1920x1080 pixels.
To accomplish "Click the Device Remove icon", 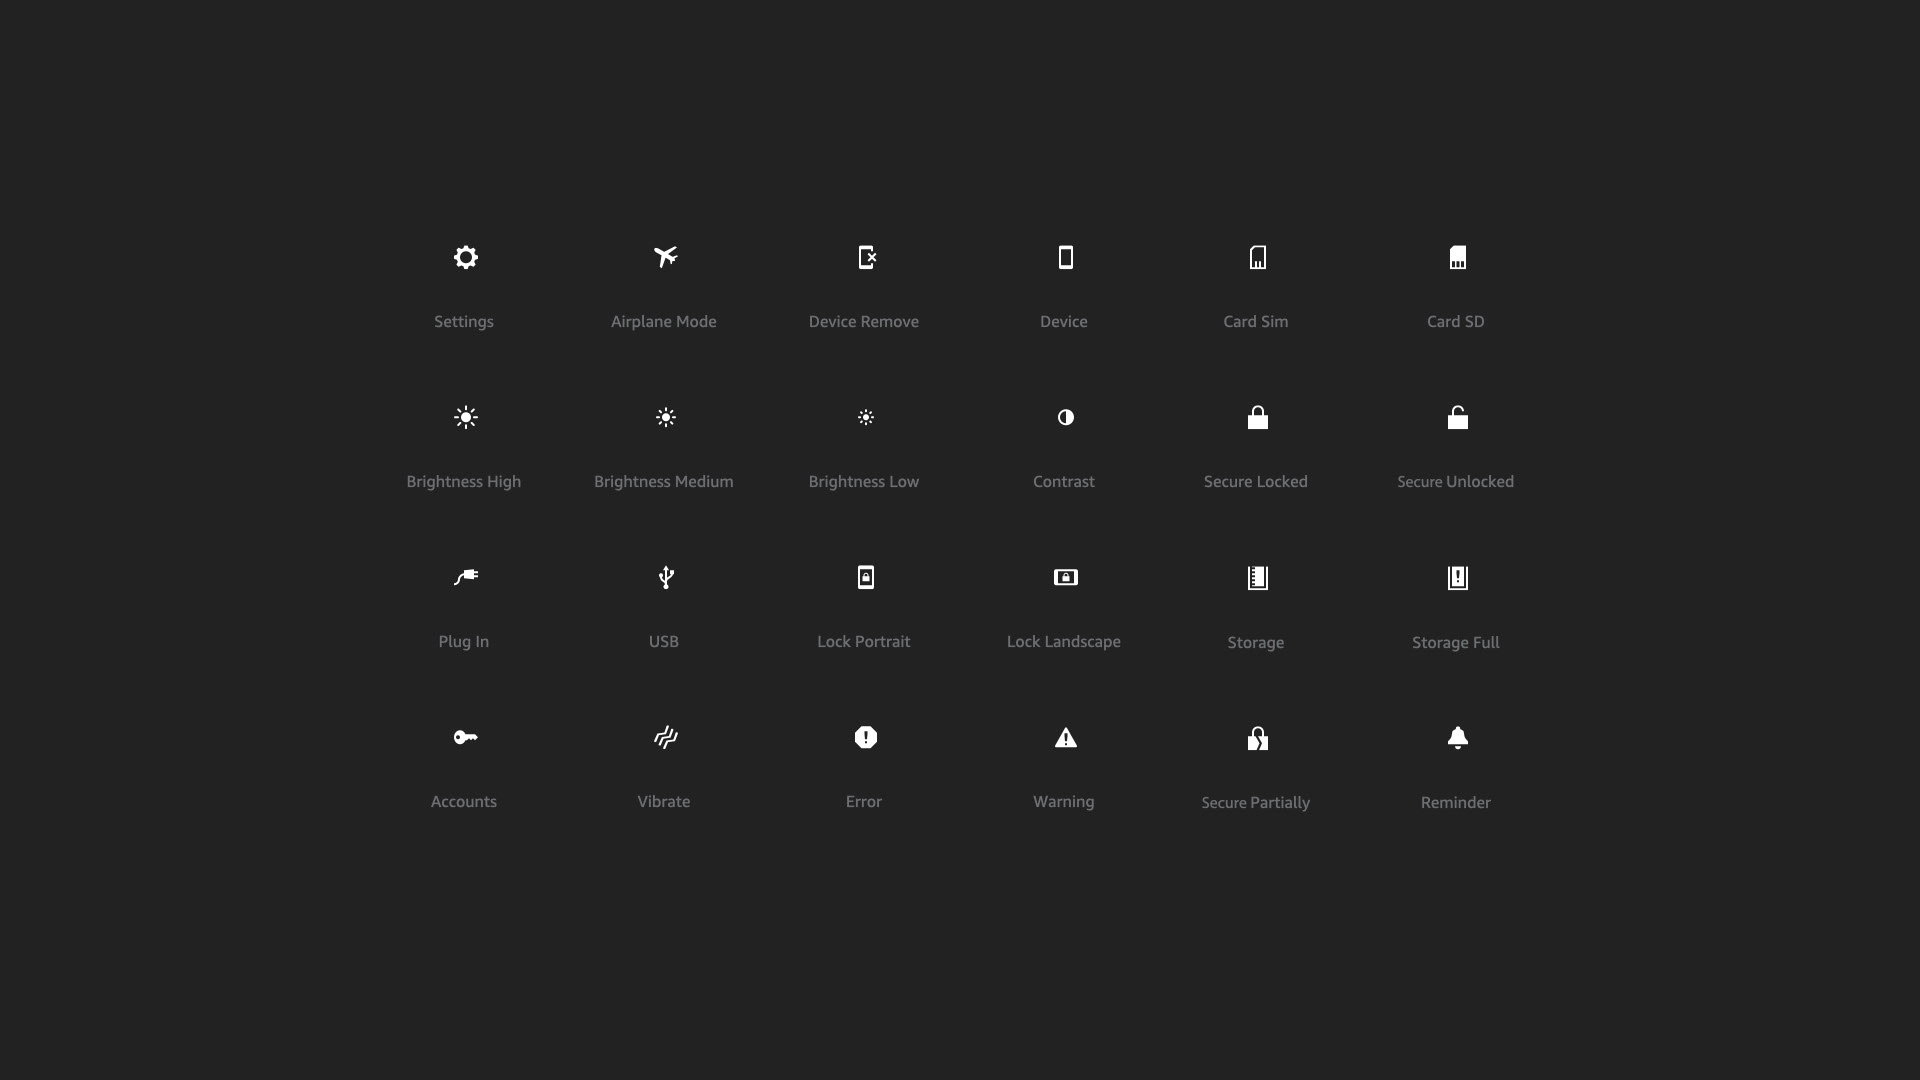I will [866, 257].
